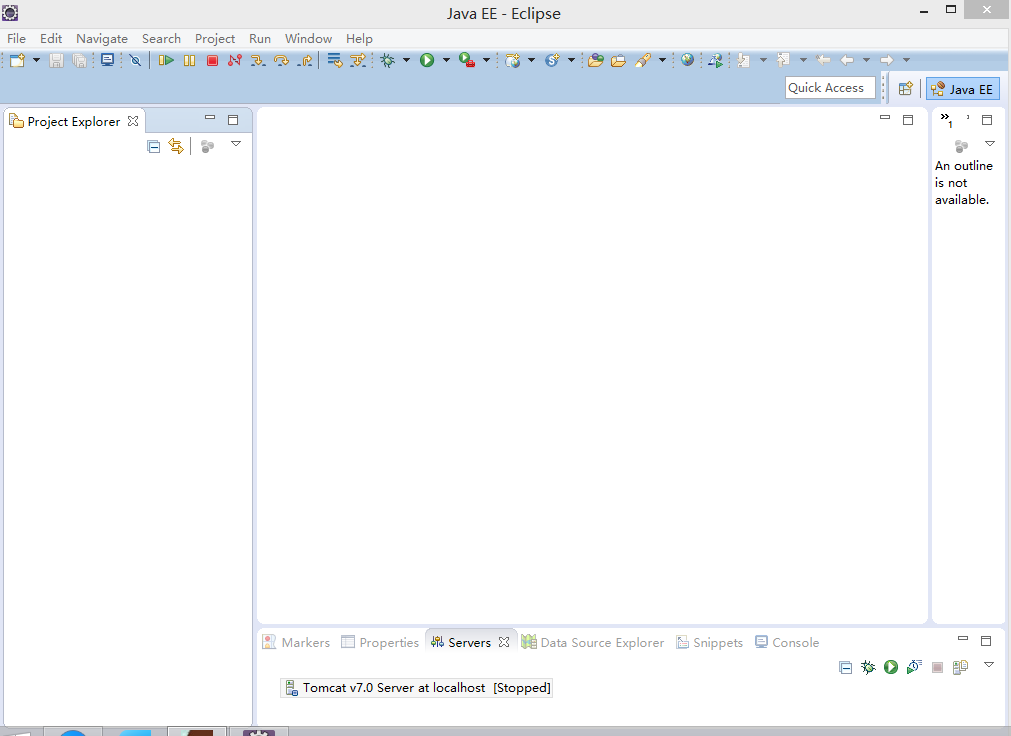
Task: Collapse All in Project Explorer
Action: [x=153, y=146]
